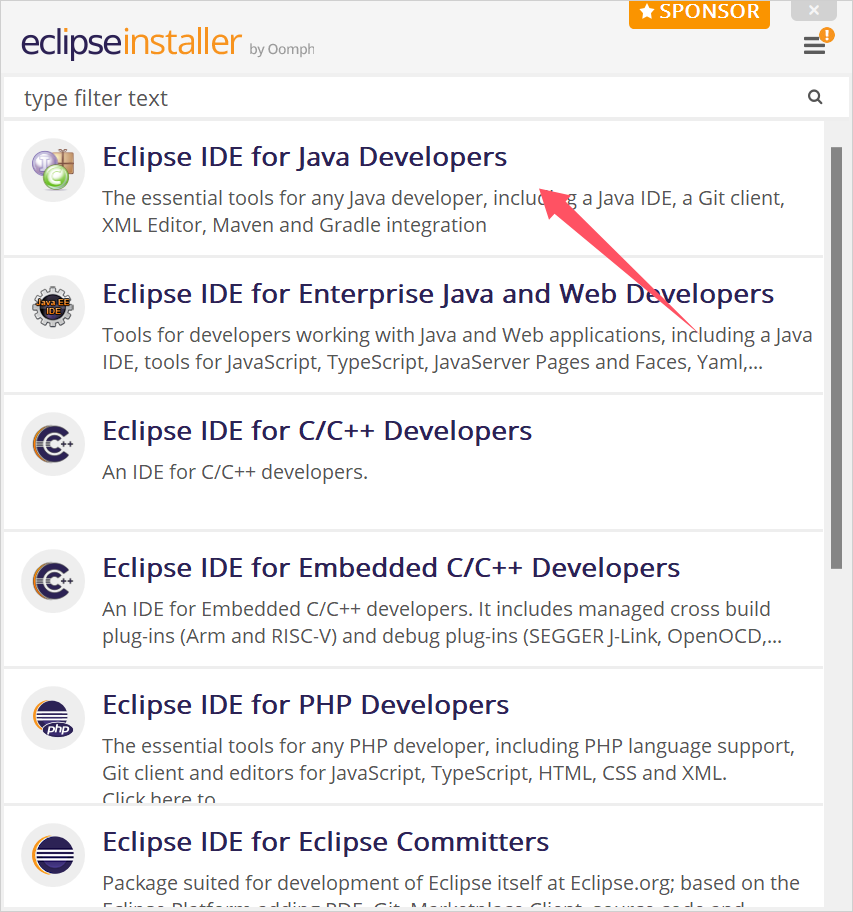The width and height of the screenshot is (853, 912).
Task: Select Eclipse IDE for C/C++ Developers
Action: tap(317, 431)
